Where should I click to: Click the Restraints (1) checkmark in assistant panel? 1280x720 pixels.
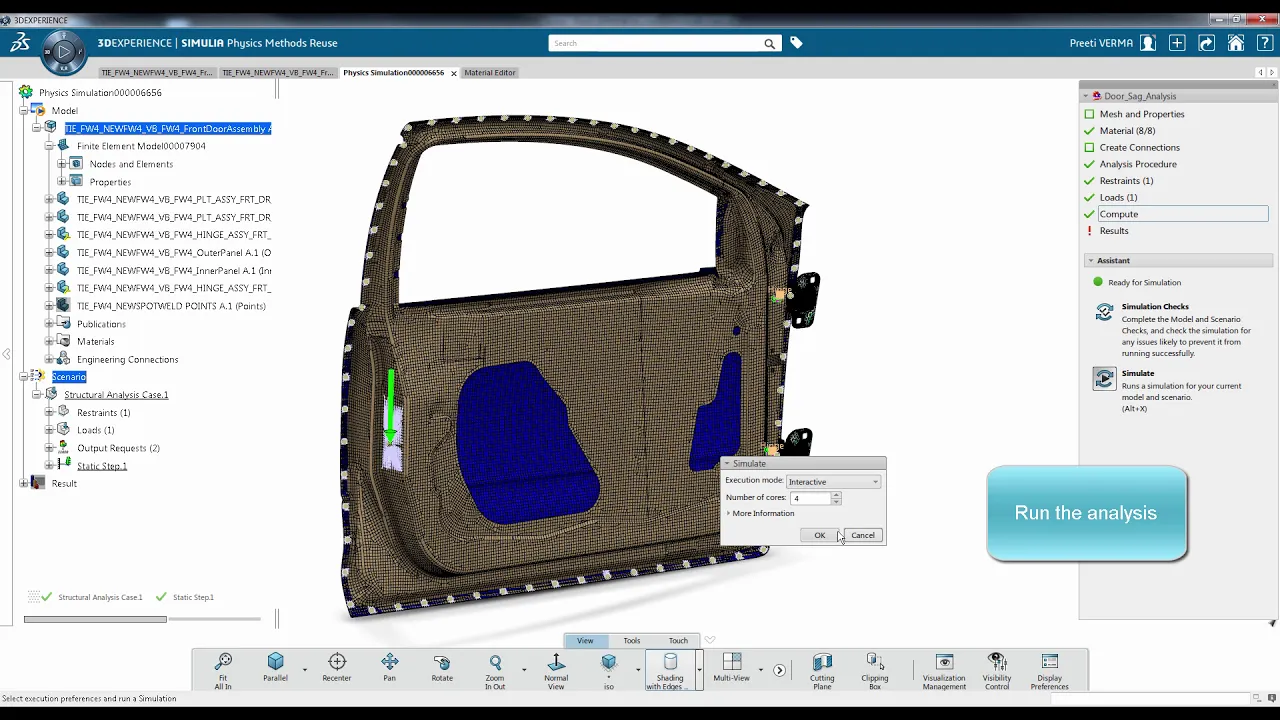(1090, 181)
